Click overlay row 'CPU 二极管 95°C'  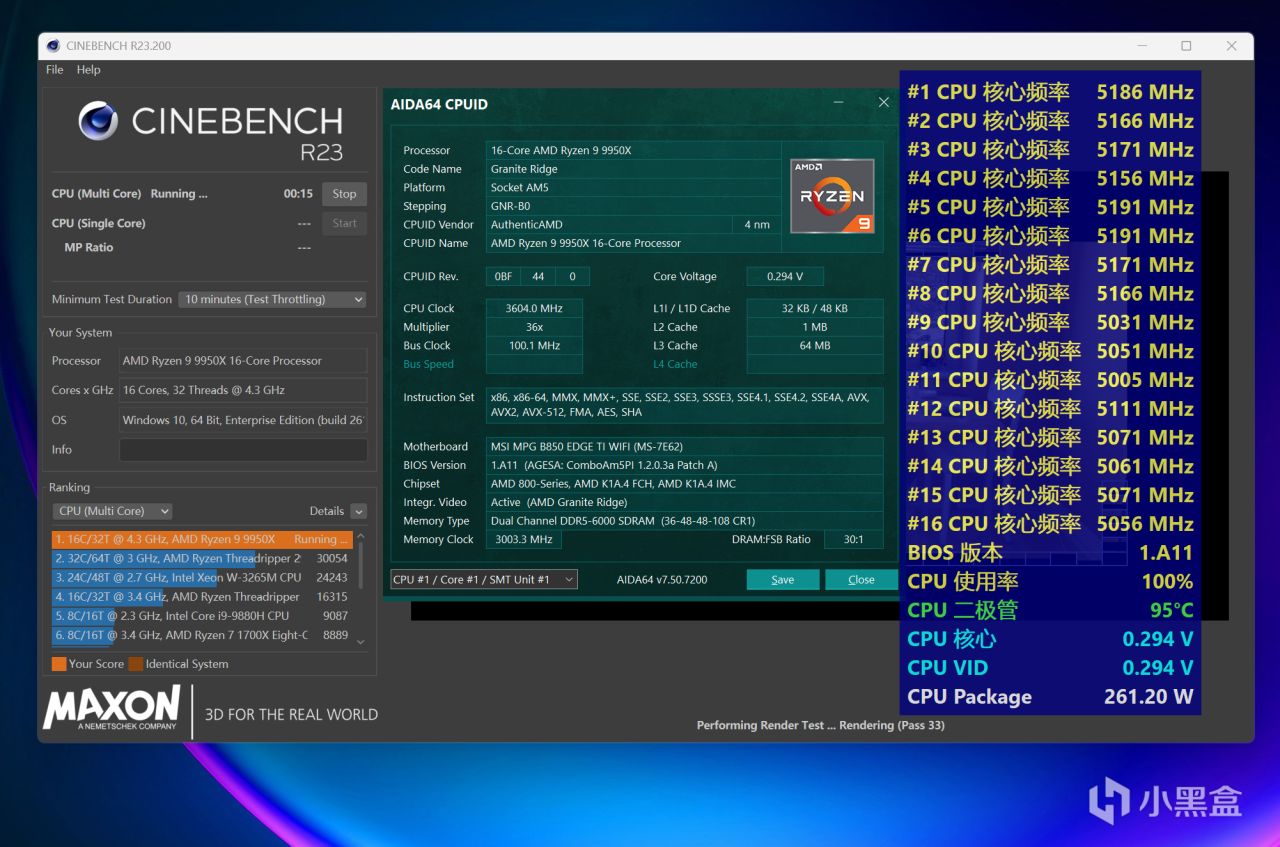tap(1050, 610)
